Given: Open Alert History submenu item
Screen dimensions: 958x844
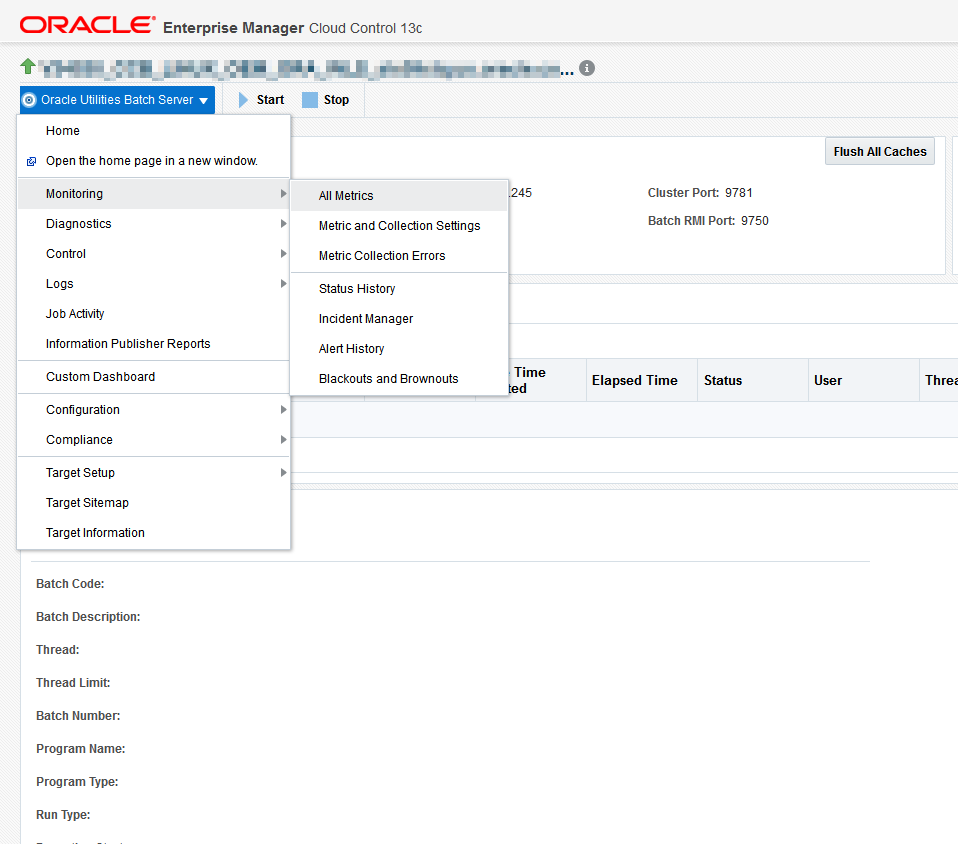Looking at the screenshot, I should pos(399,348).
